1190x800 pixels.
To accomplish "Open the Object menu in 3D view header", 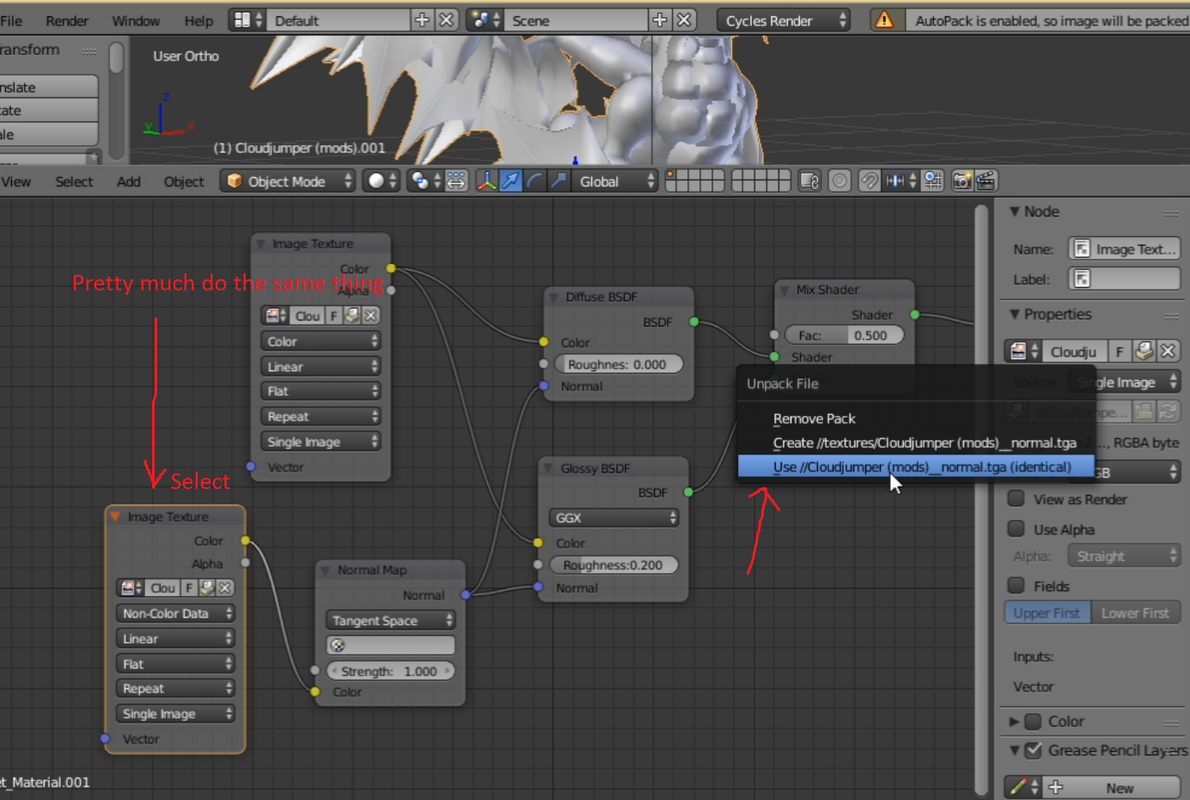I will 184,181.
